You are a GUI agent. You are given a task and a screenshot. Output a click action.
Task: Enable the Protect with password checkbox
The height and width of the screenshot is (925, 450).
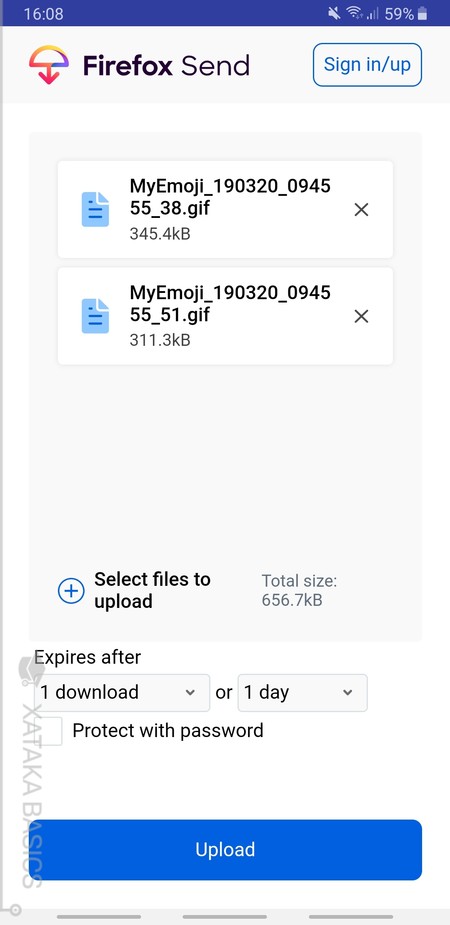(x=48, y=731)
